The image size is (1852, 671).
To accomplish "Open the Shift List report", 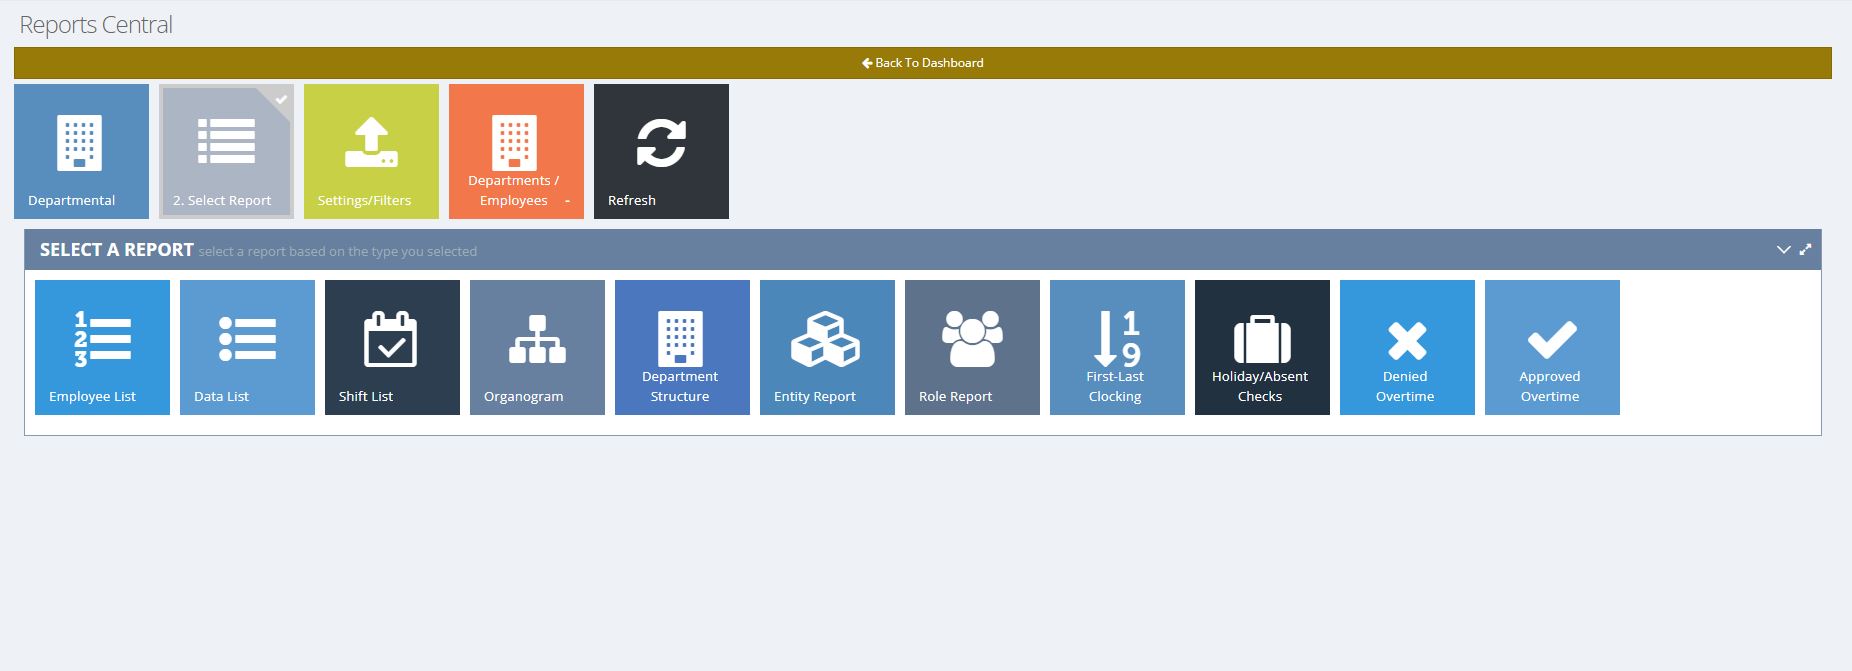I will (392, 347).
